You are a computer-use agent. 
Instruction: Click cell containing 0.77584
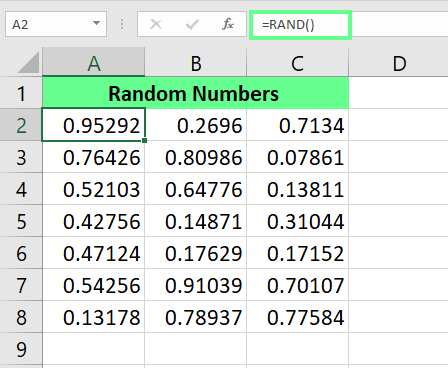point(297,317)
